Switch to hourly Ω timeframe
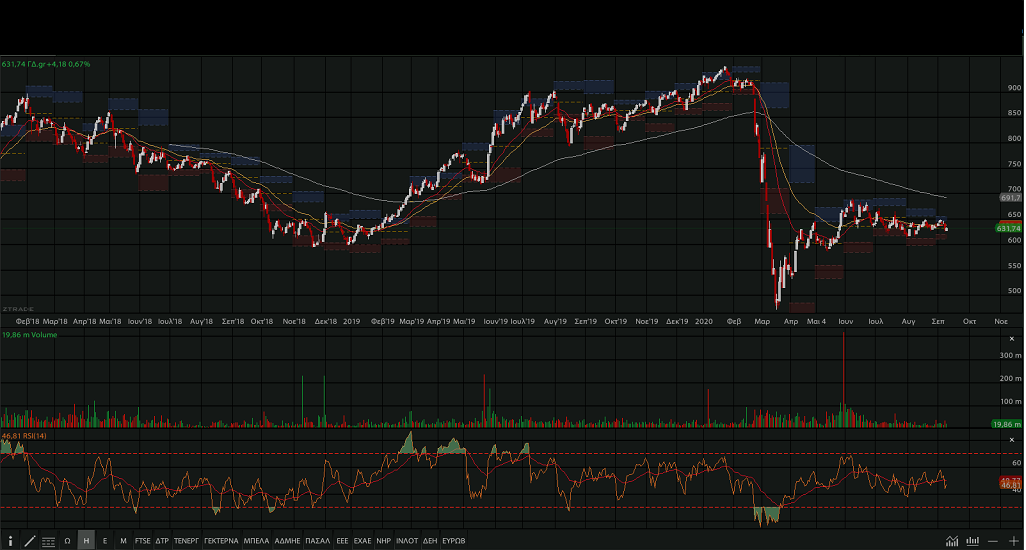This screenshot has height=550, width=1026. tap(67, 541)
